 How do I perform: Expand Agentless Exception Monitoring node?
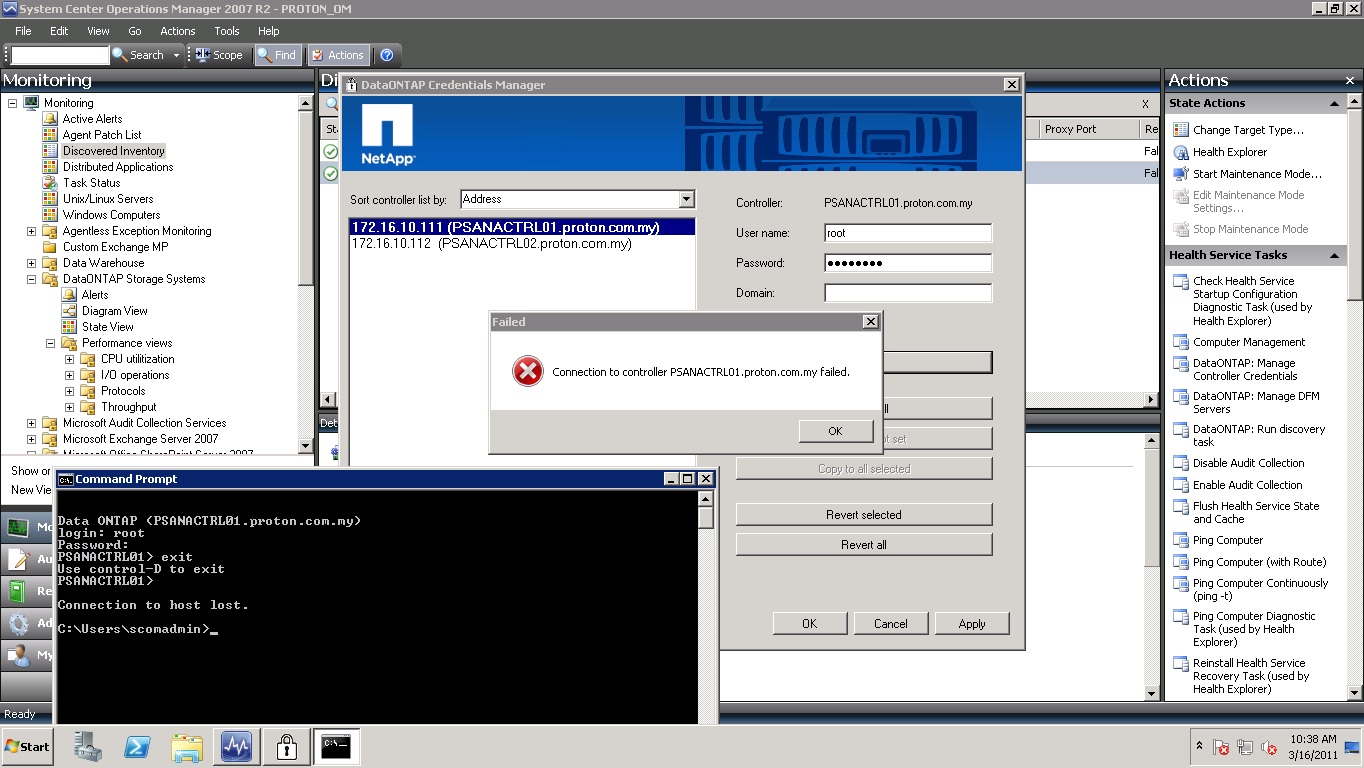[x=32, y=231]
